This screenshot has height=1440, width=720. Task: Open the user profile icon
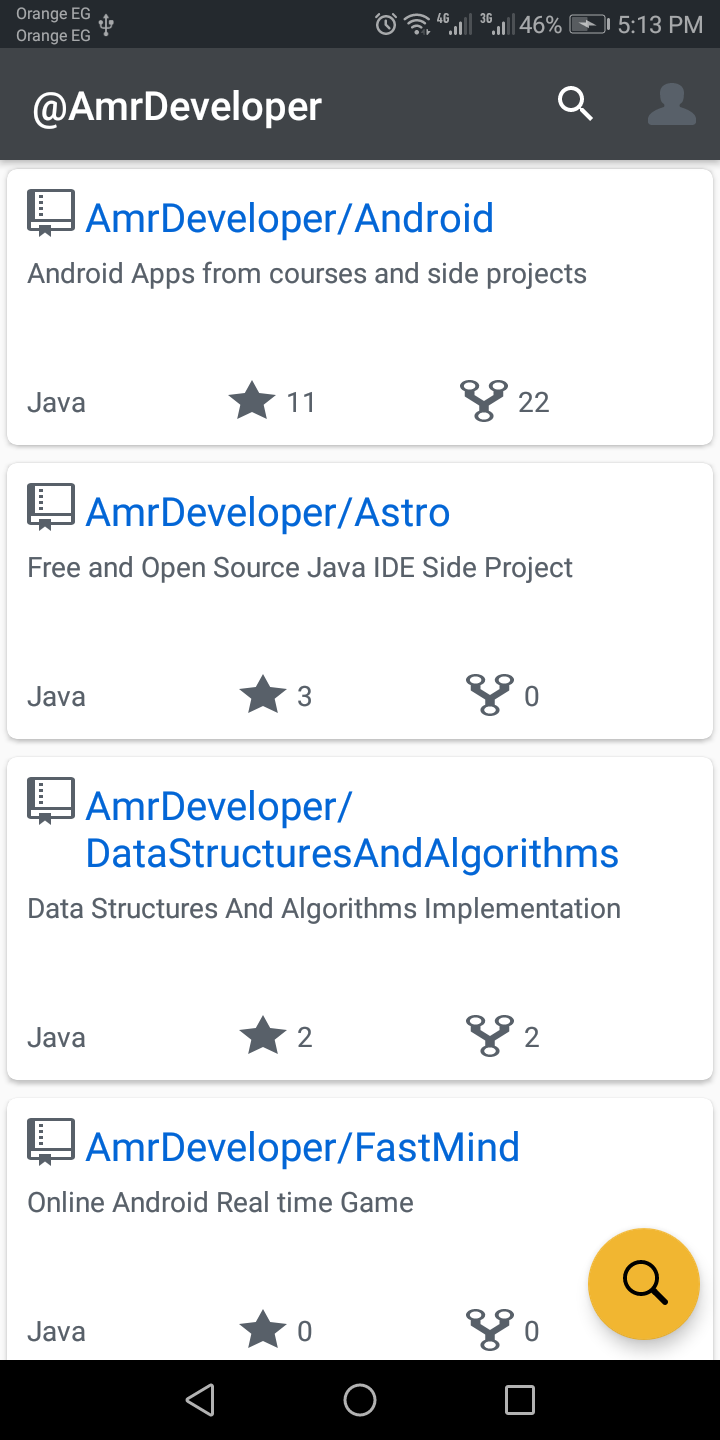coord(671,104)
